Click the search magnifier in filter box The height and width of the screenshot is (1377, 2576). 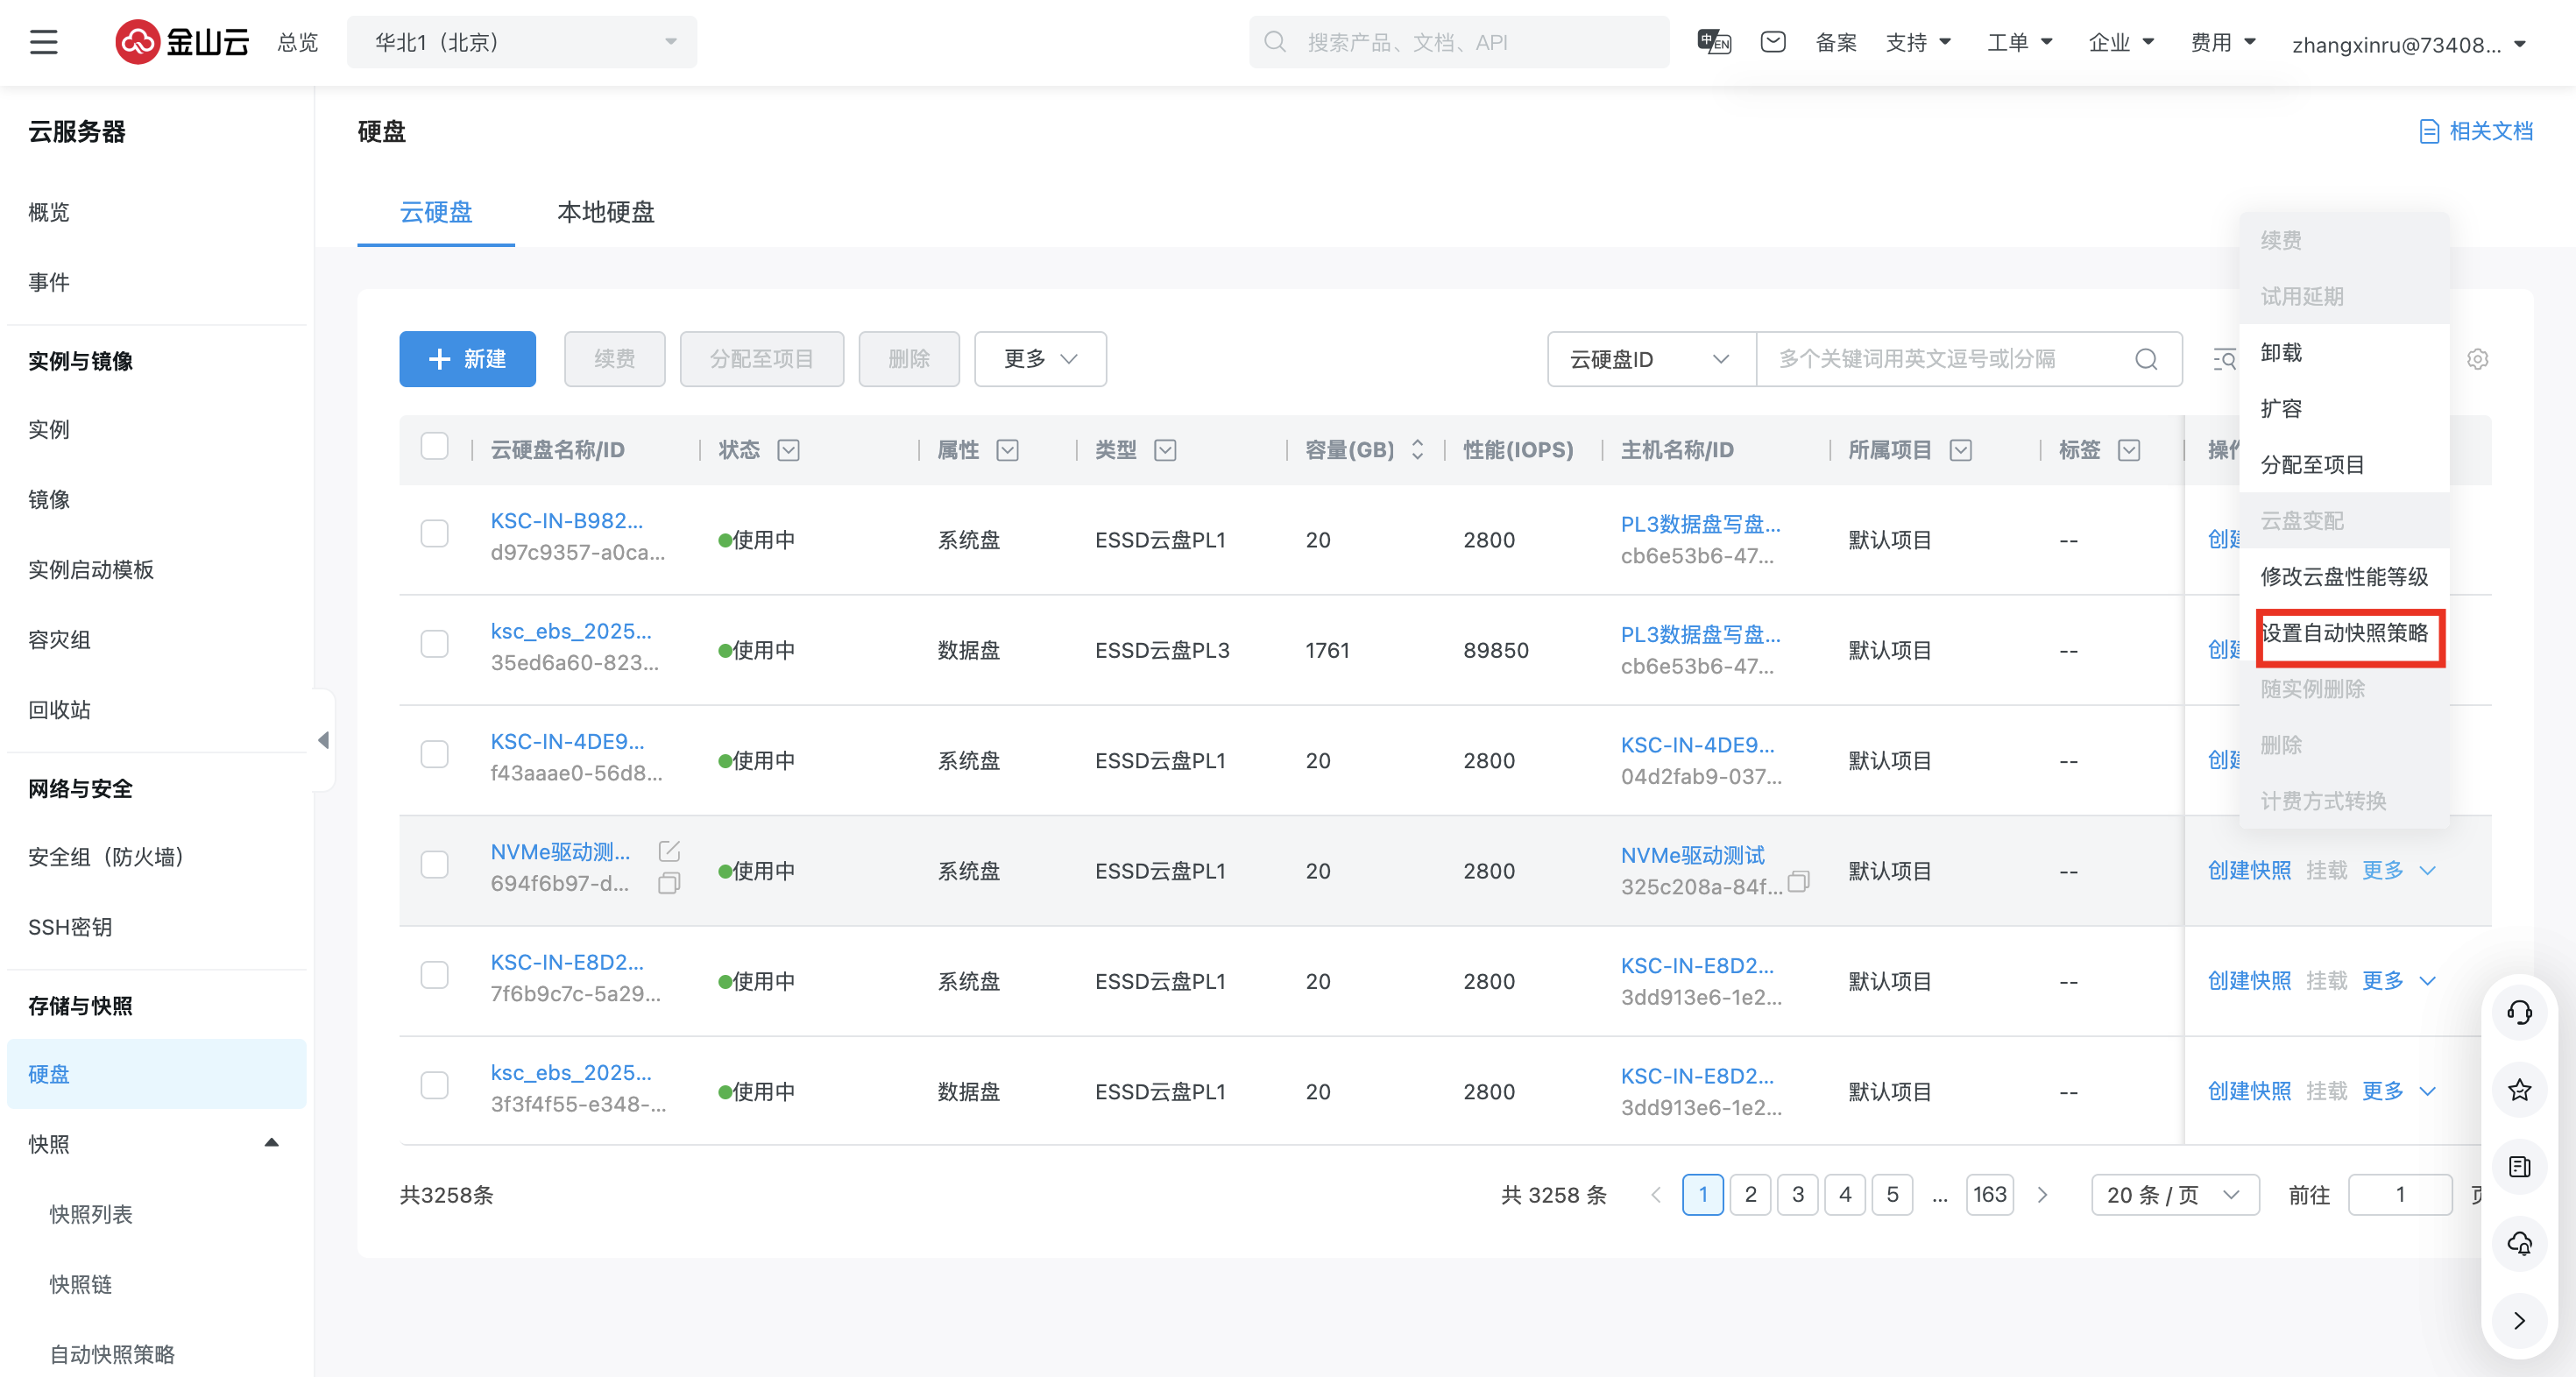[x=2146, y=359]
